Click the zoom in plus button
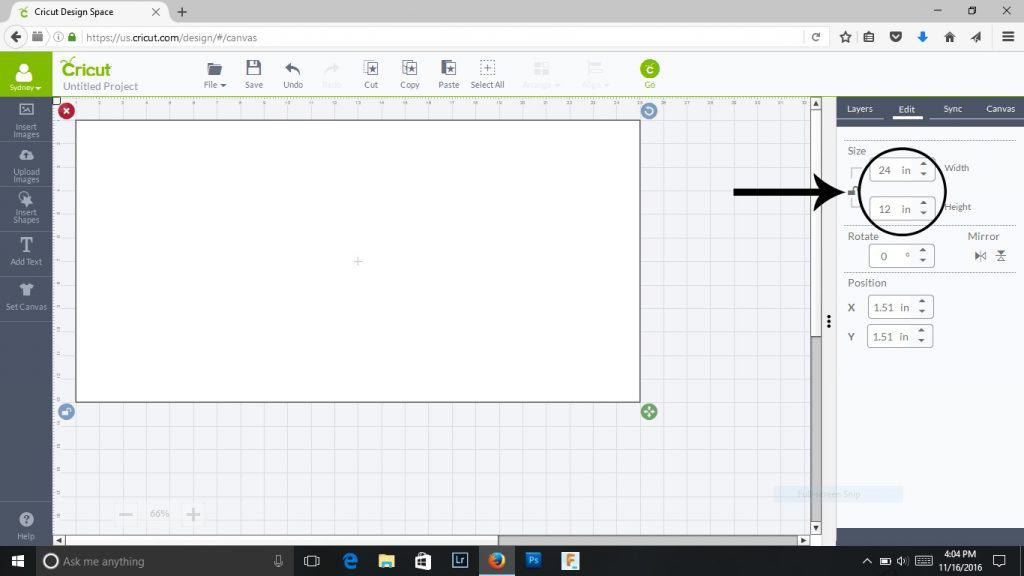 194,514
